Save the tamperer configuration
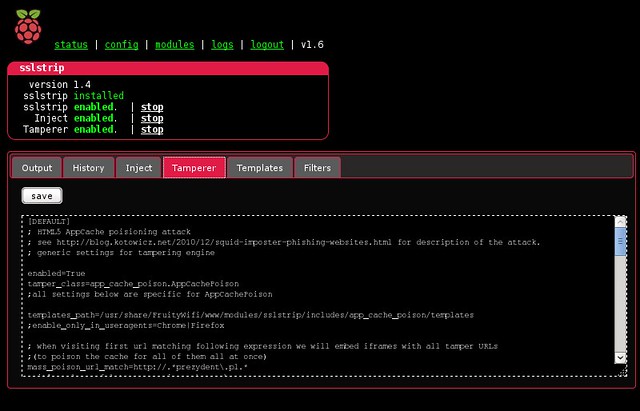 pos(42,196)
